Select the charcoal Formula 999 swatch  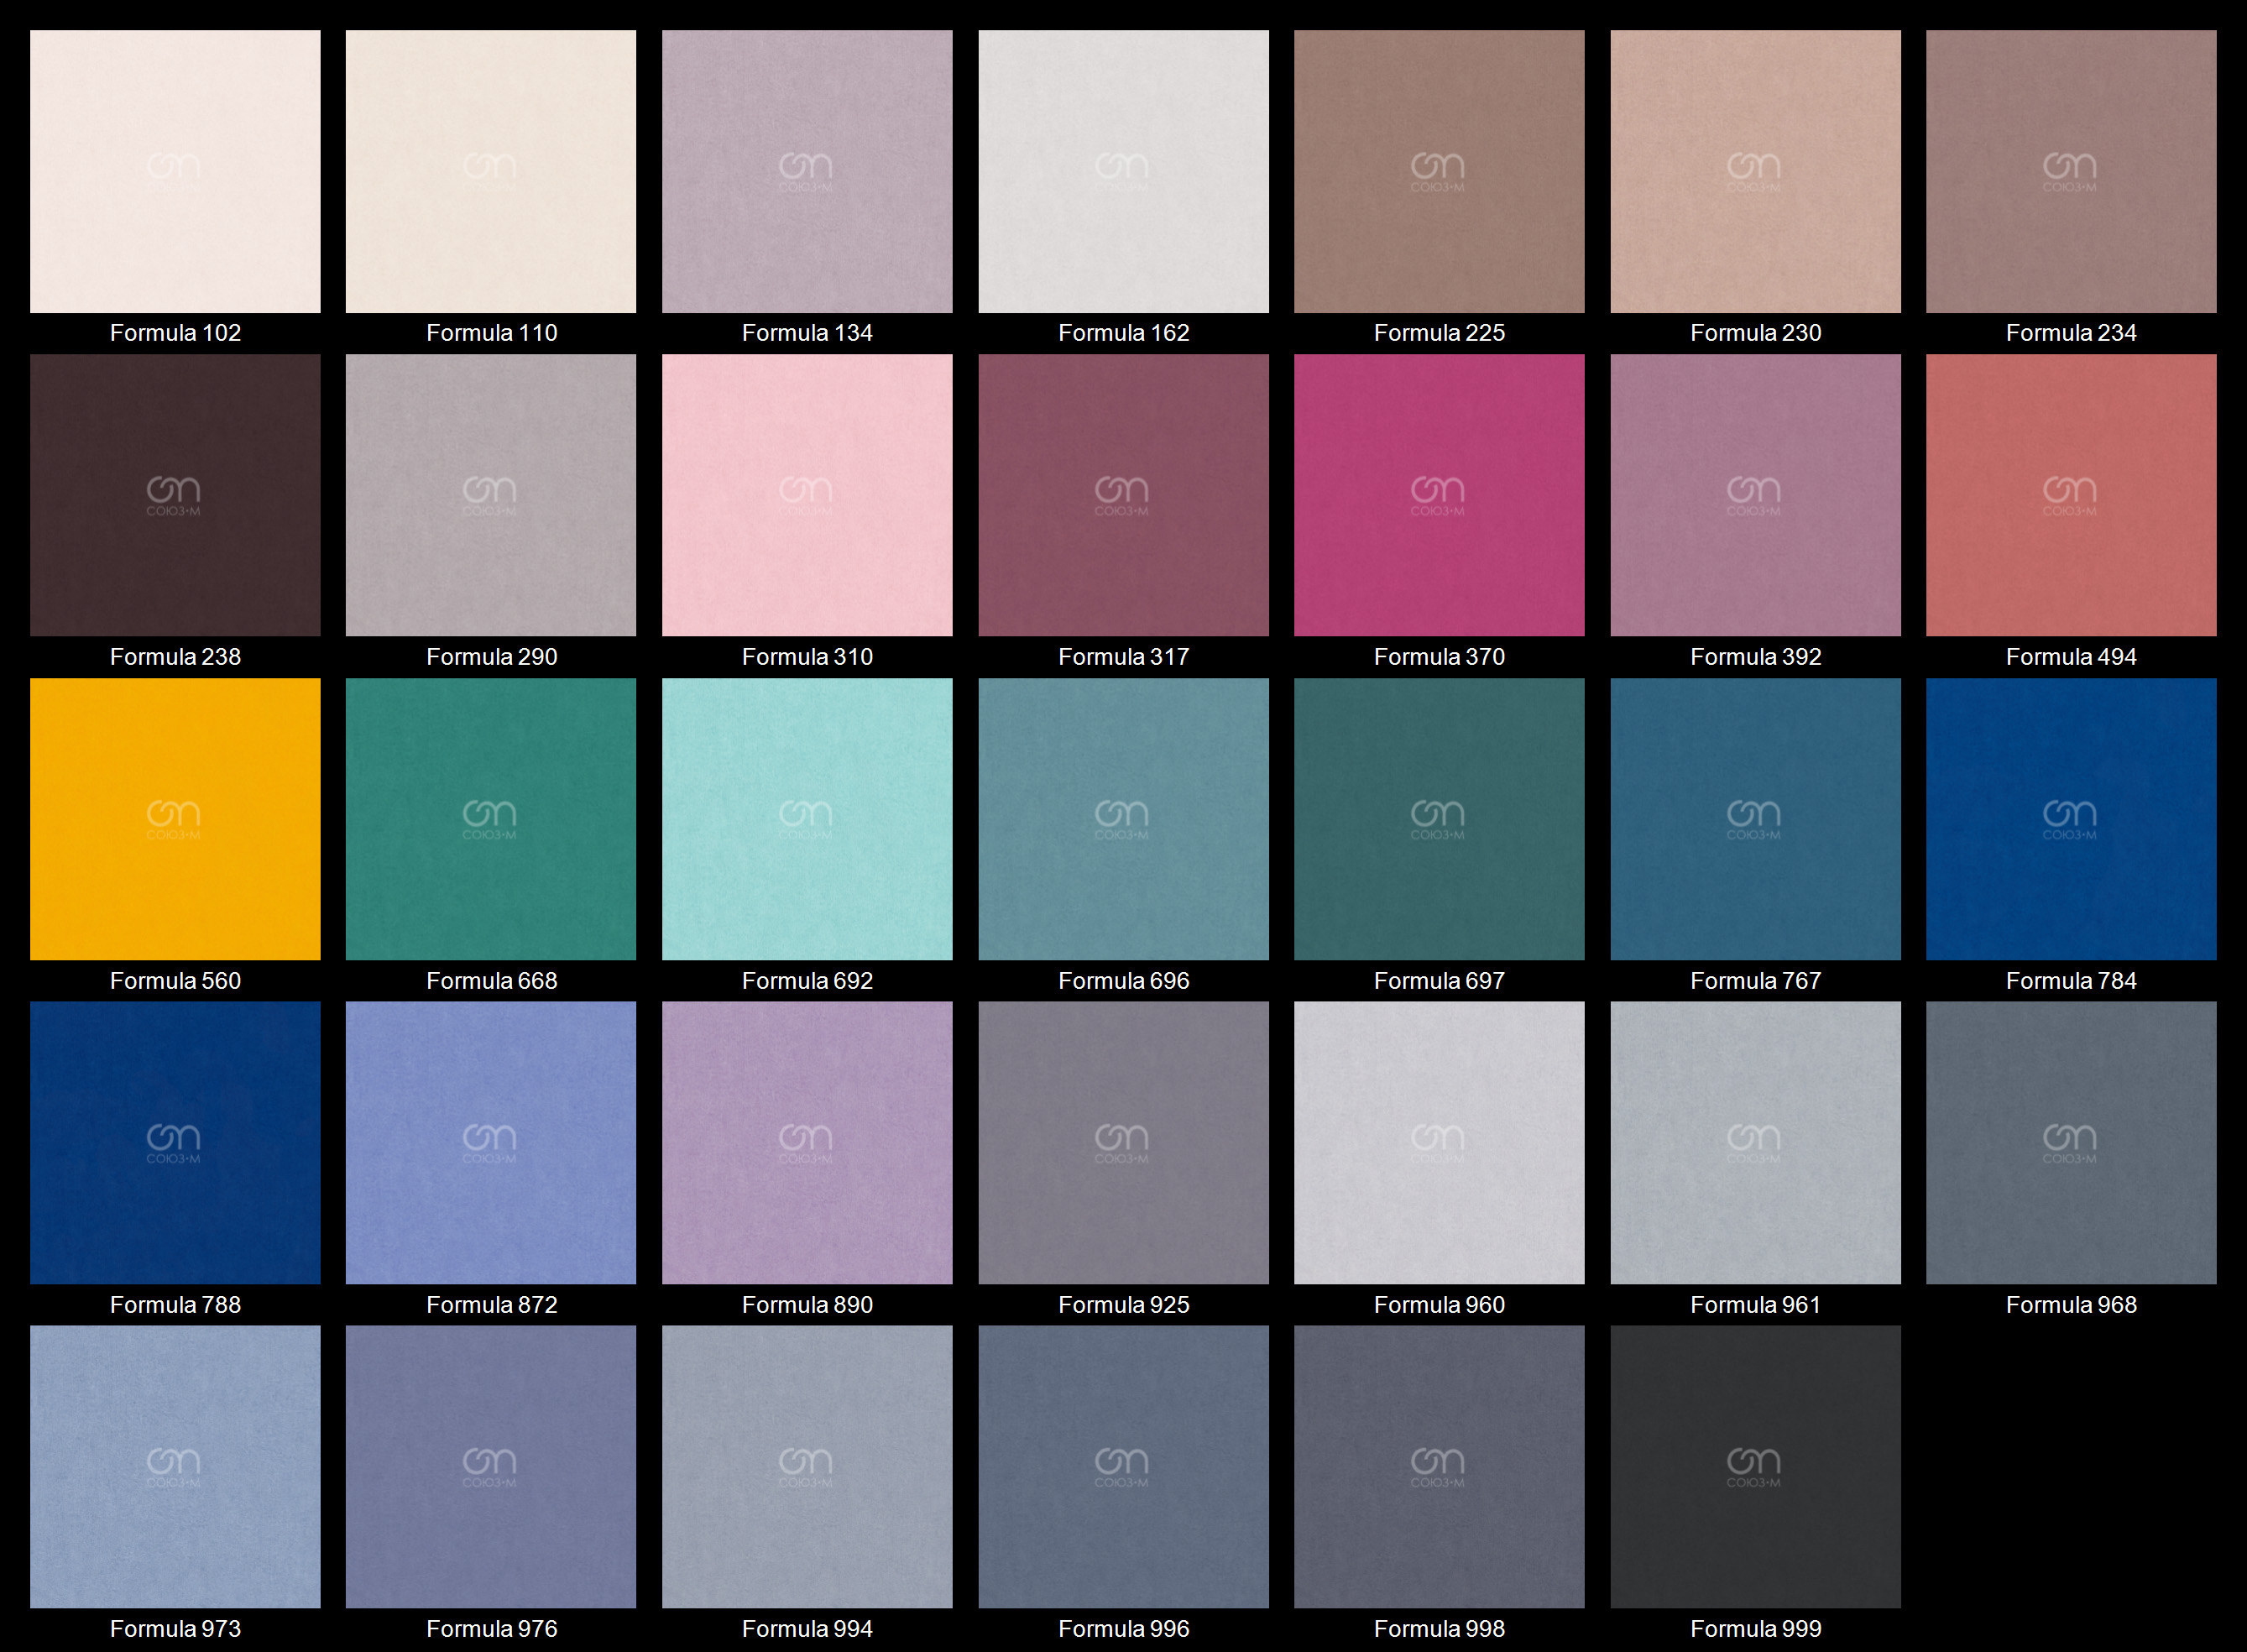[x=1755, y=1467]
